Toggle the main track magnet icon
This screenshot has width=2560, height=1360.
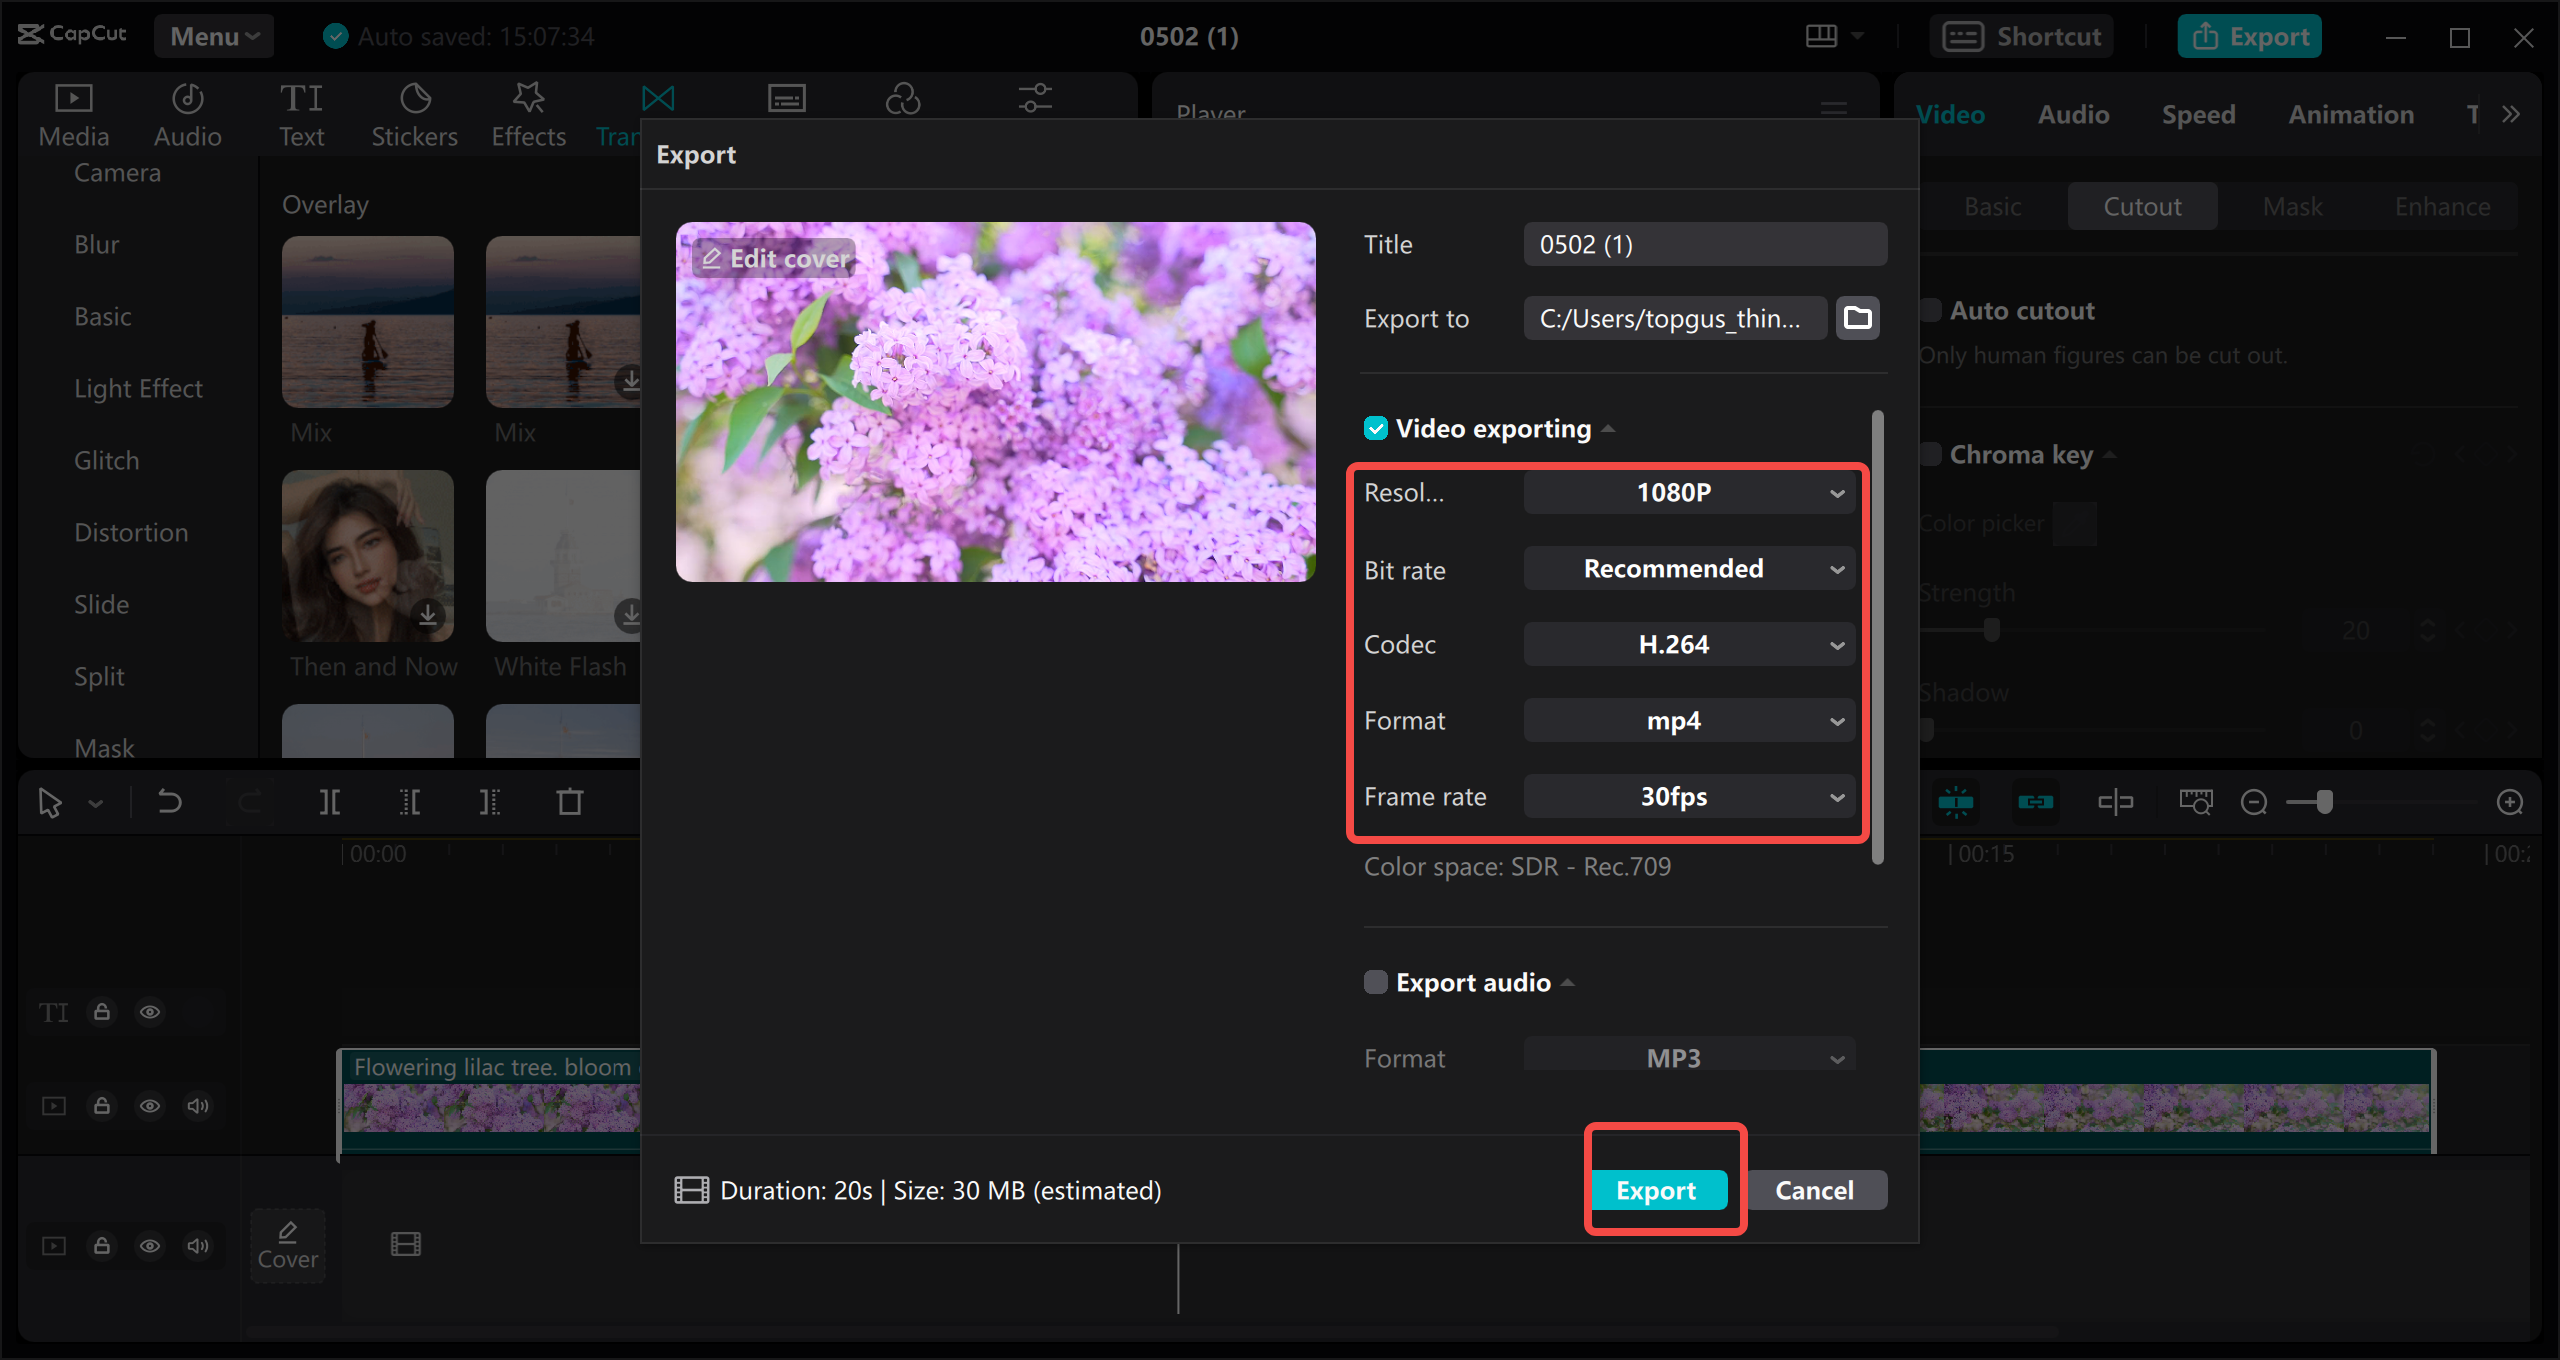coord(1956,802)
